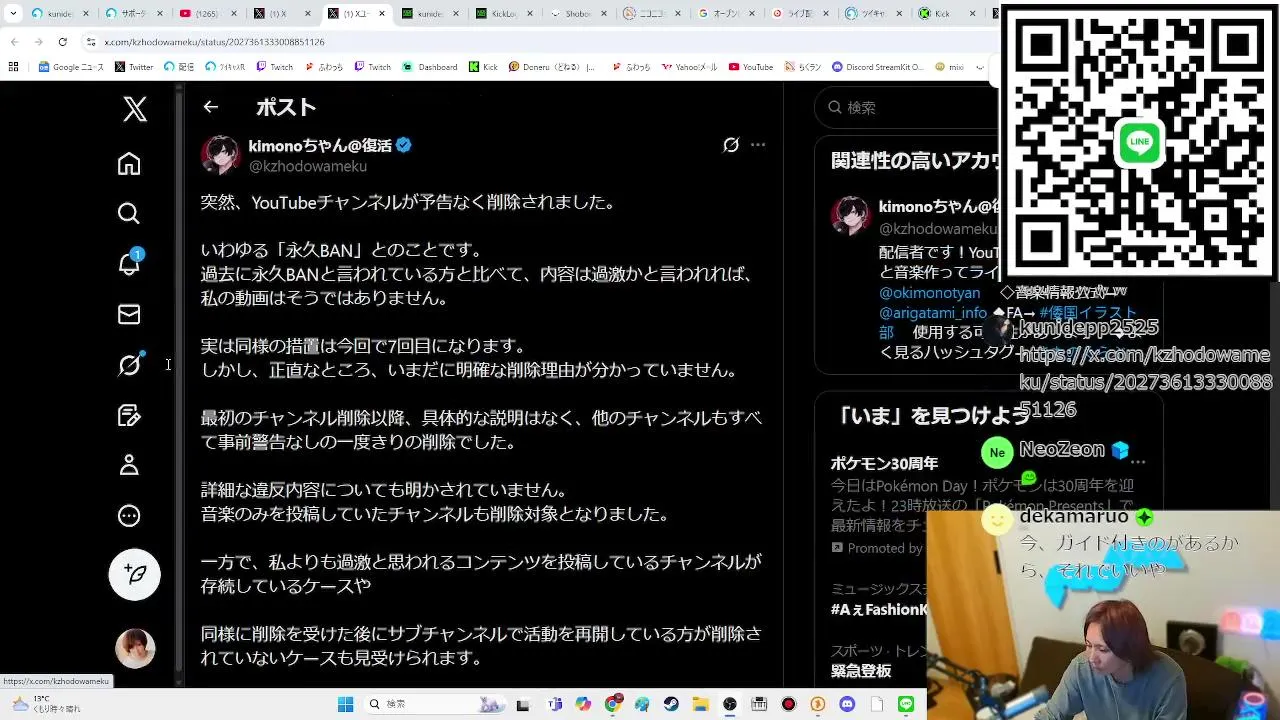This screenshot has width=1280, height=720.
Task: Open the Explore search icon in sidebar
Action: point(129,214)
